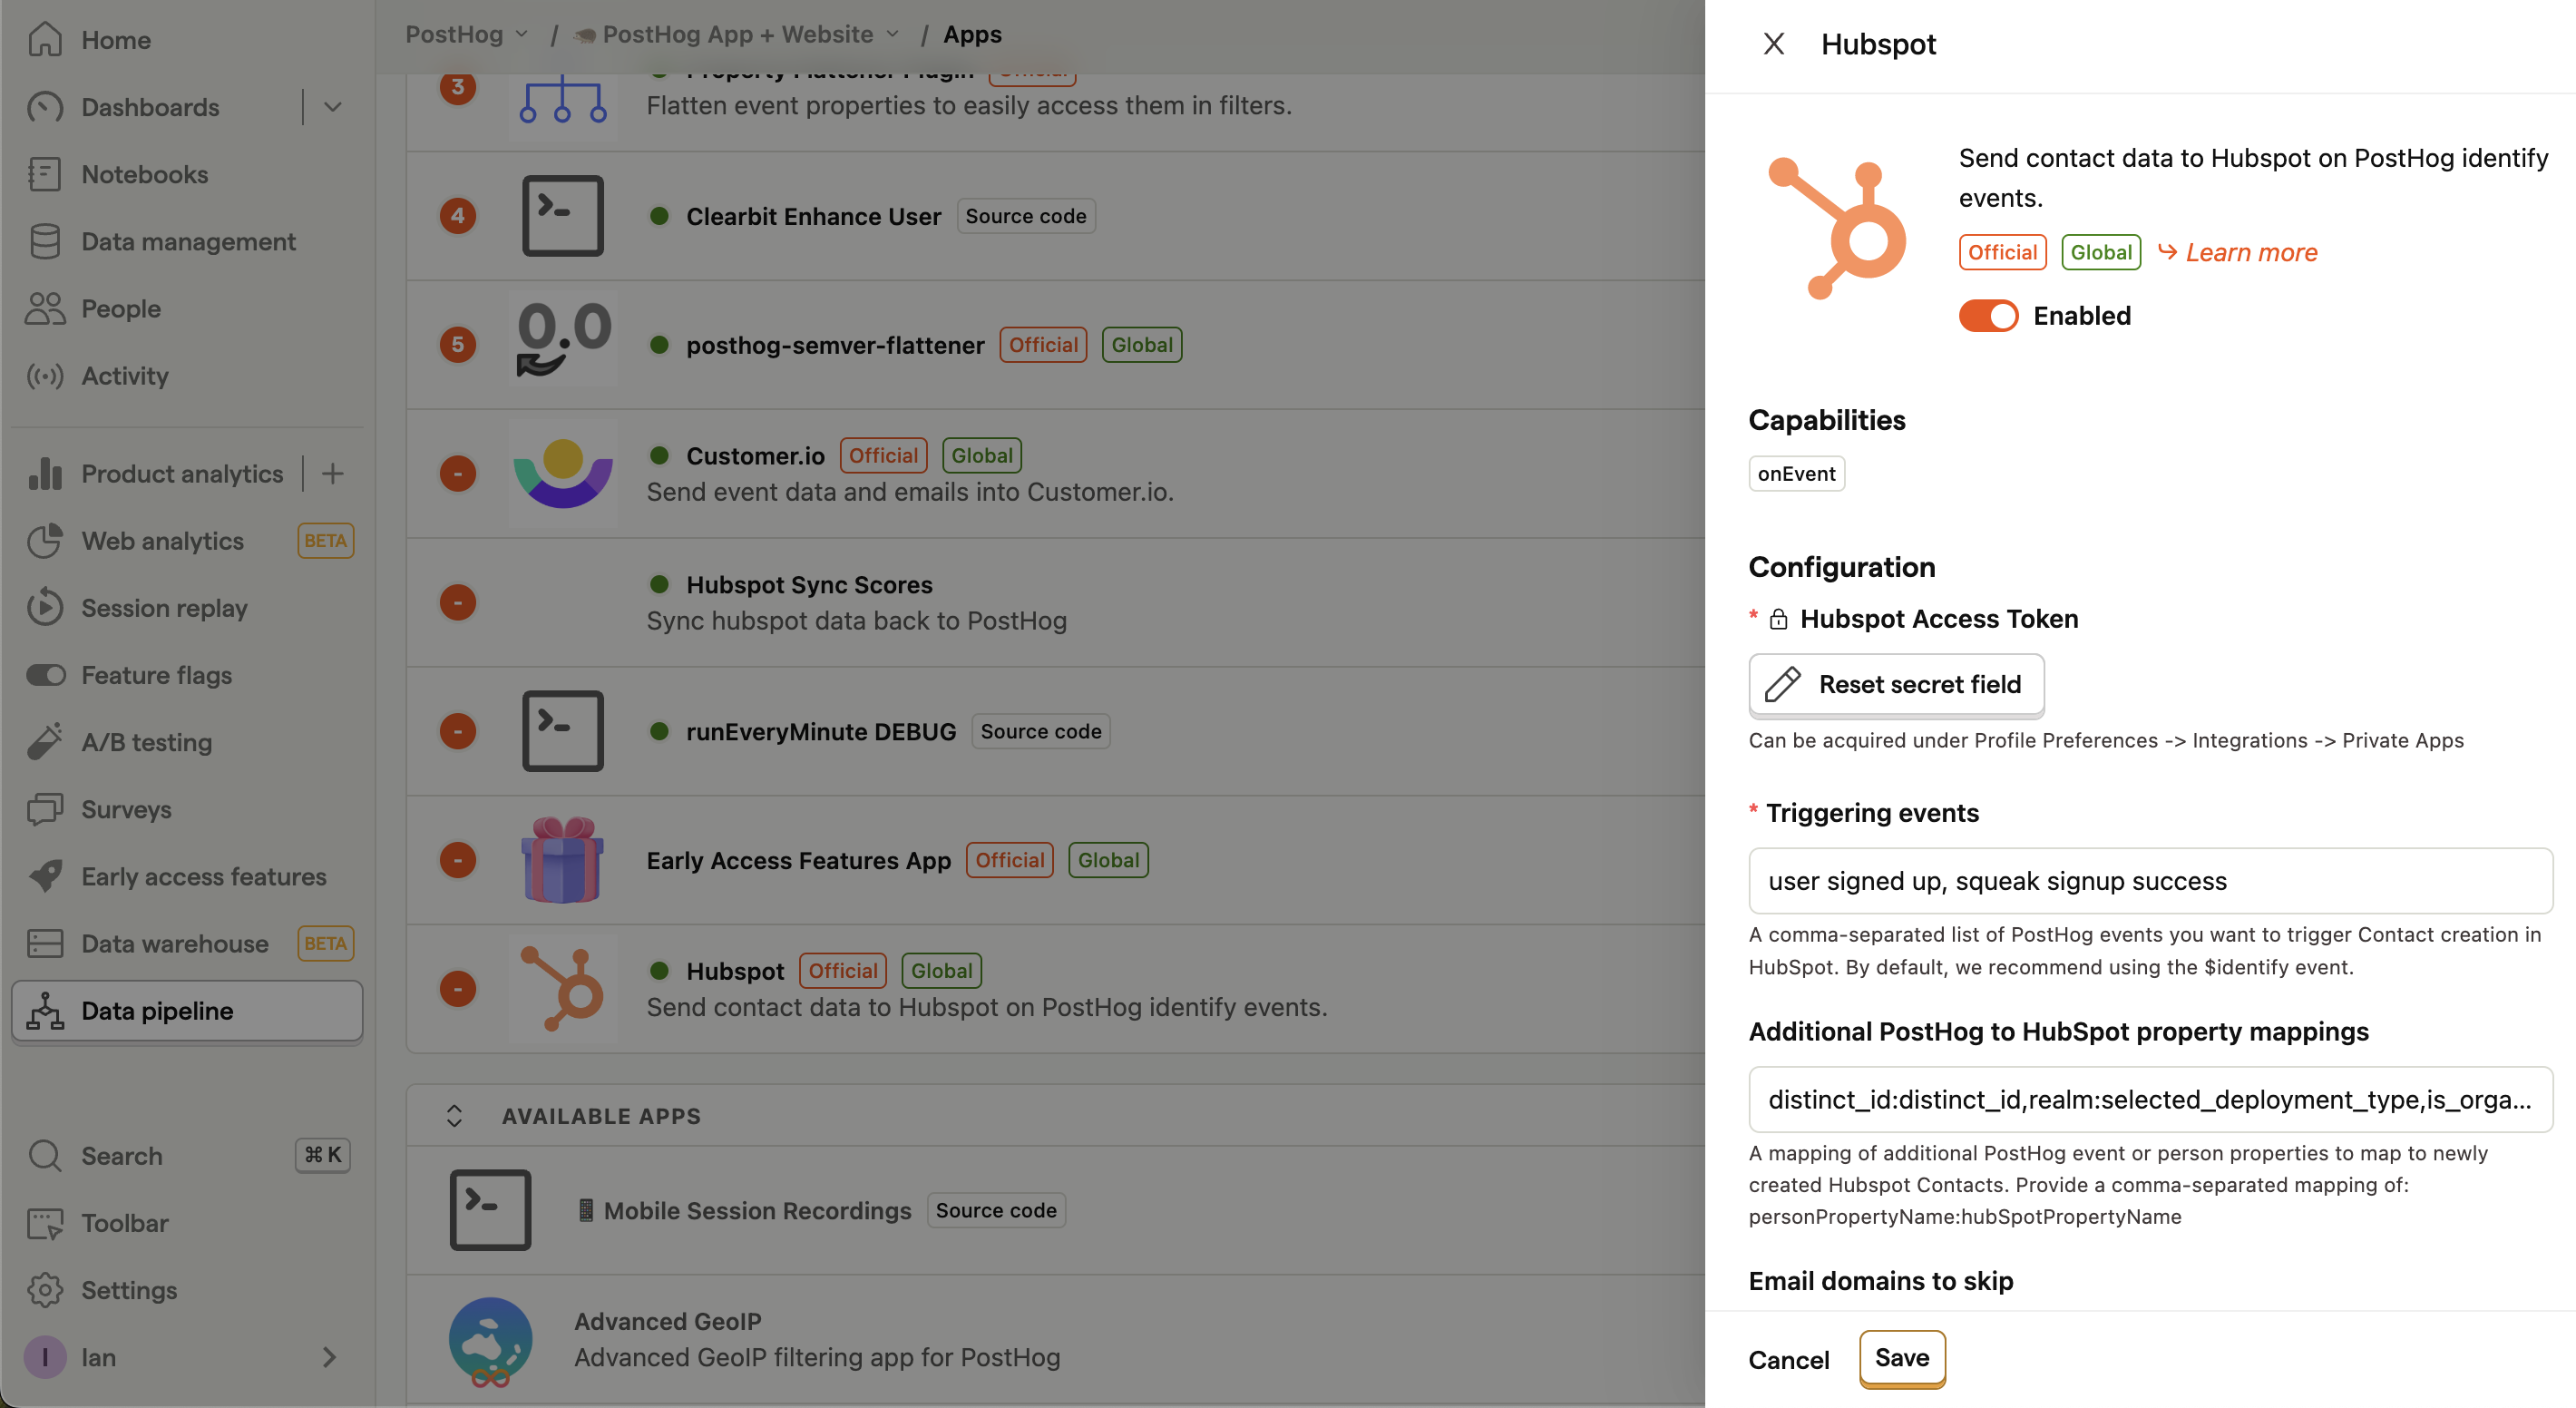Open the PostHog App + Website project dropdown

tap(737, 34)
